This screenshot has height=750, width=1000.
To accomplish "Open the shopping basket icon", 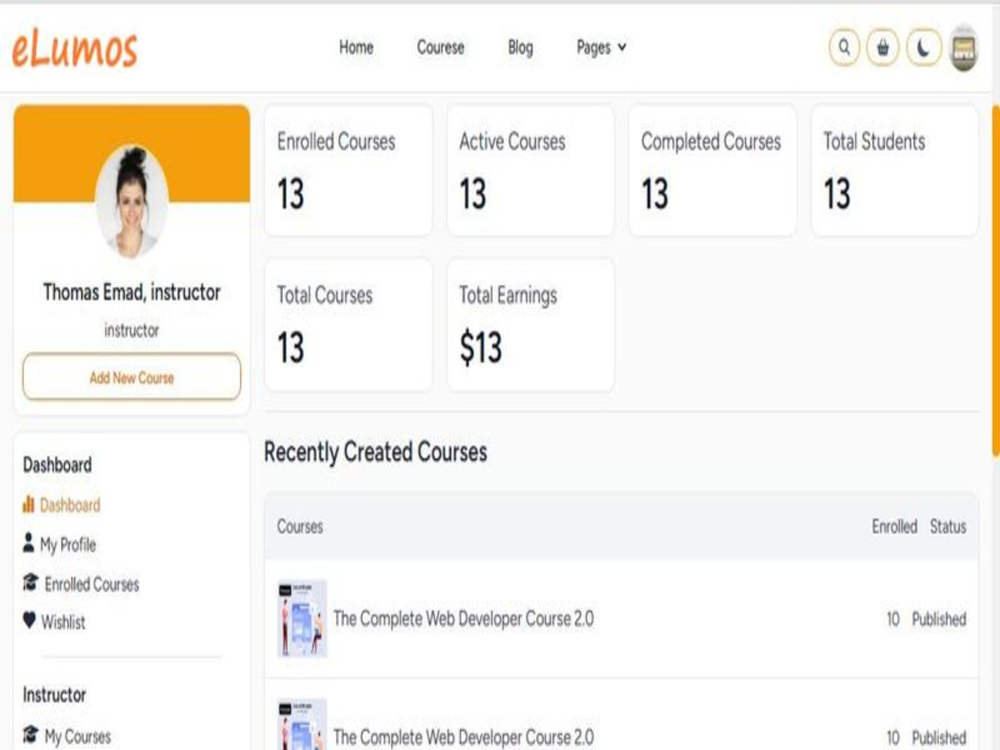I will (x=883, y=47).
